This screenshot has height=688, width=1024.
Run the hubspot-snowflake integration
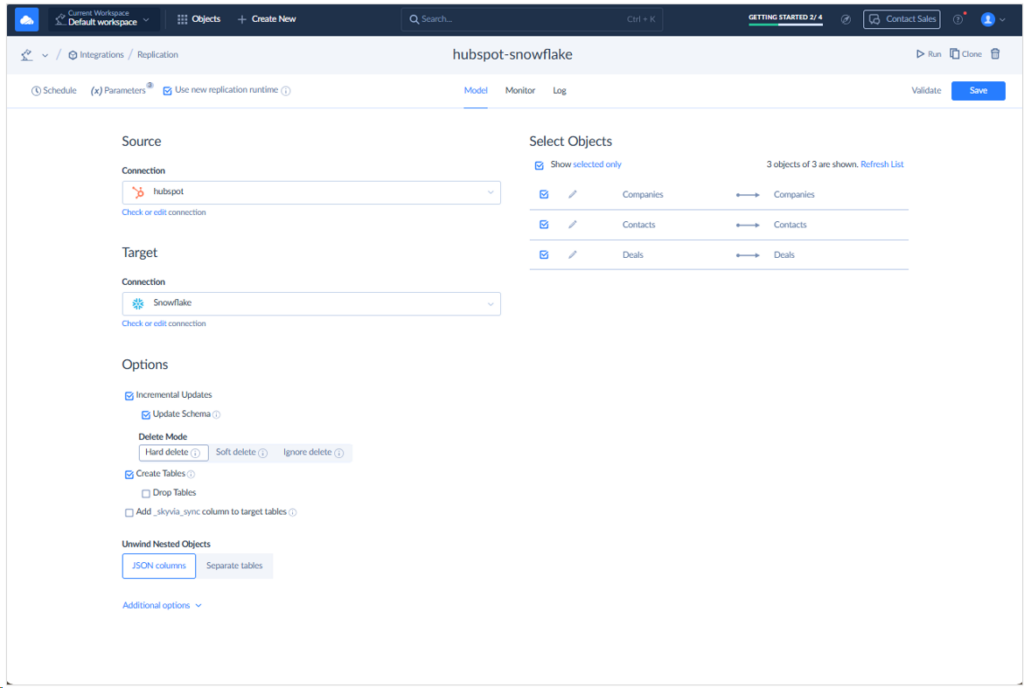pos(928,54)
